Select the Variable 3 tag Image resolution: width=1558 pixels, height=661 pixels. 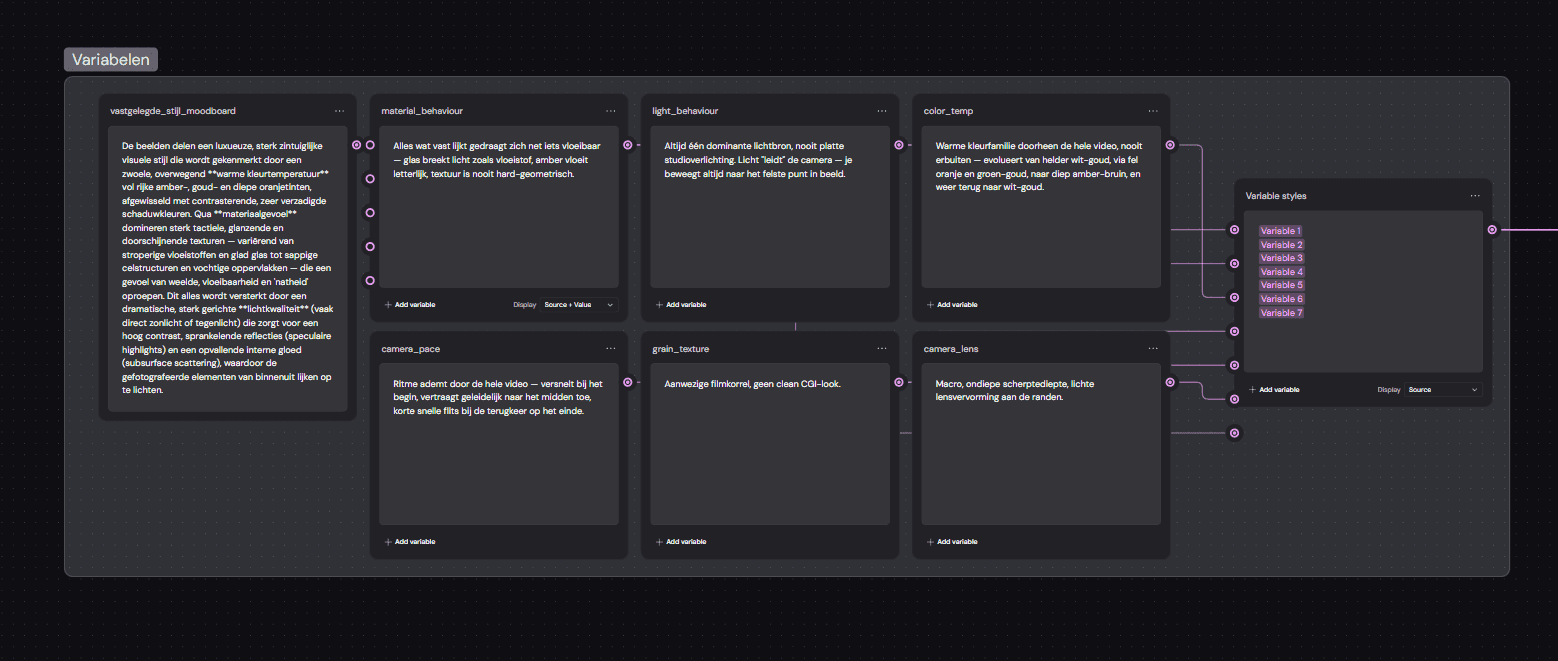coord(1281,258)
